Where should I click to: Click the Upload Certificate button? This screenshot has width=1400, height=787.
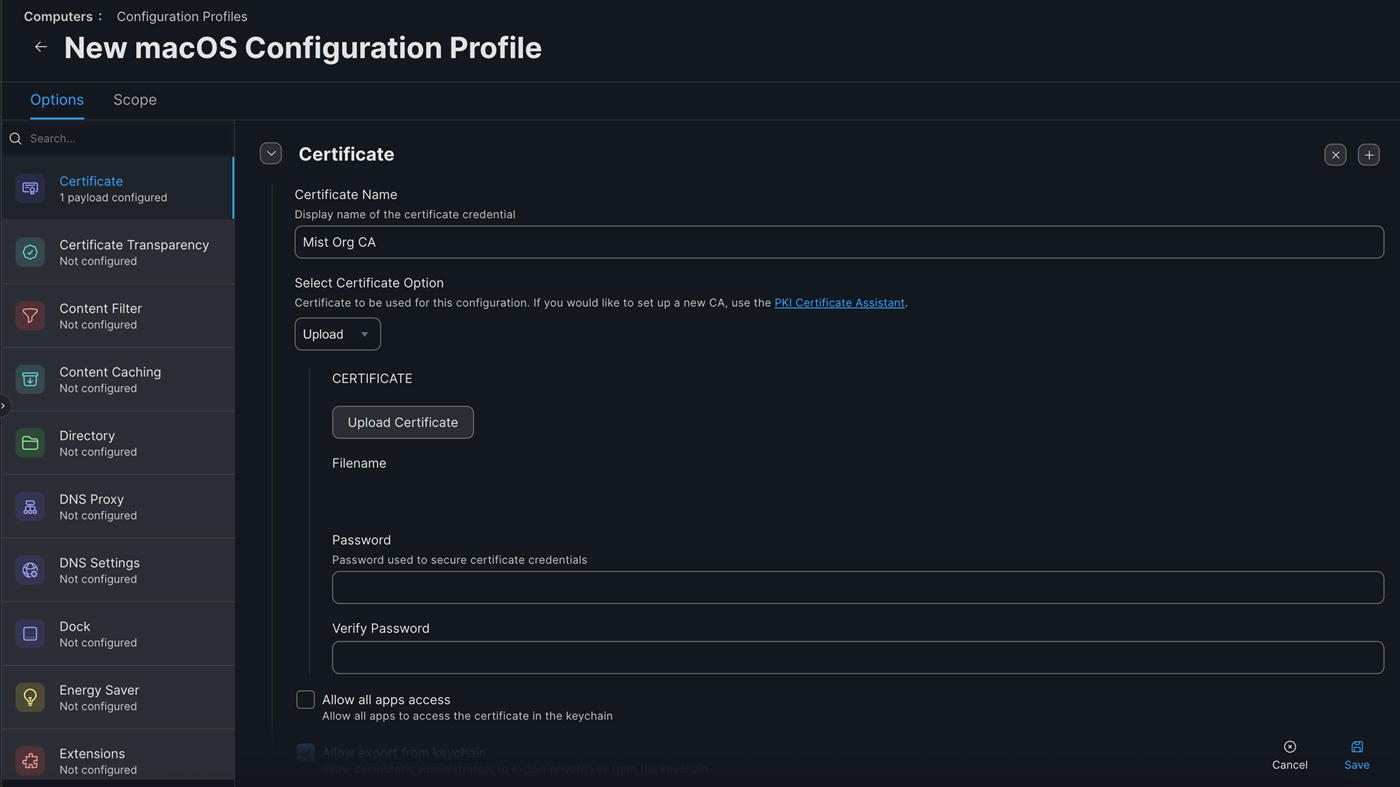point(402,422)
